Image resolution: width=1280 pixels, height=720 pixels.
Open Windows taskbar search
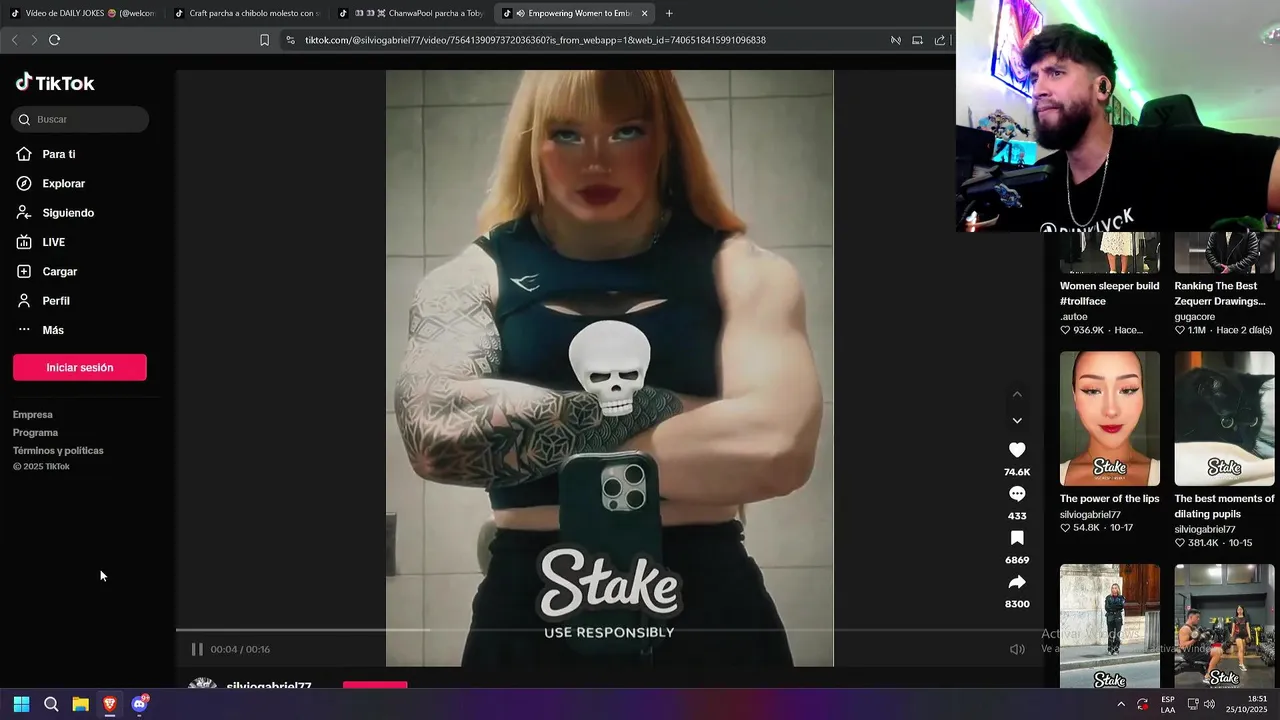(x=51, y=704)
